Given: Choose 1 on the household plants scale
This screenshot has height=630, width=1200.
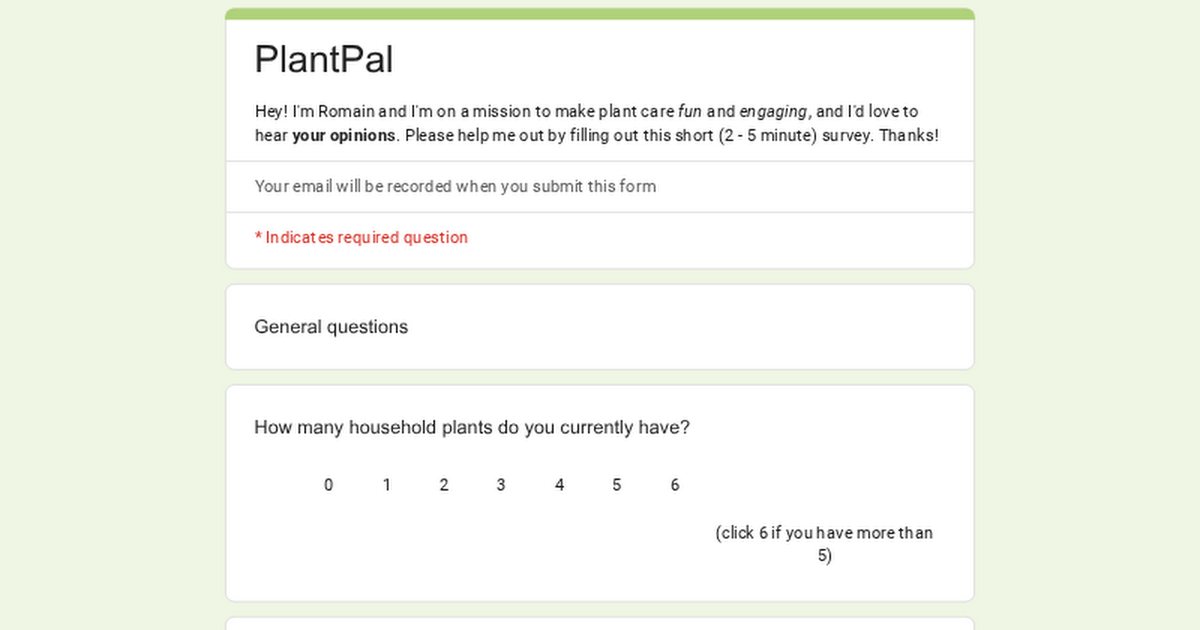Looking at the screenshot, I should point(386,485).
